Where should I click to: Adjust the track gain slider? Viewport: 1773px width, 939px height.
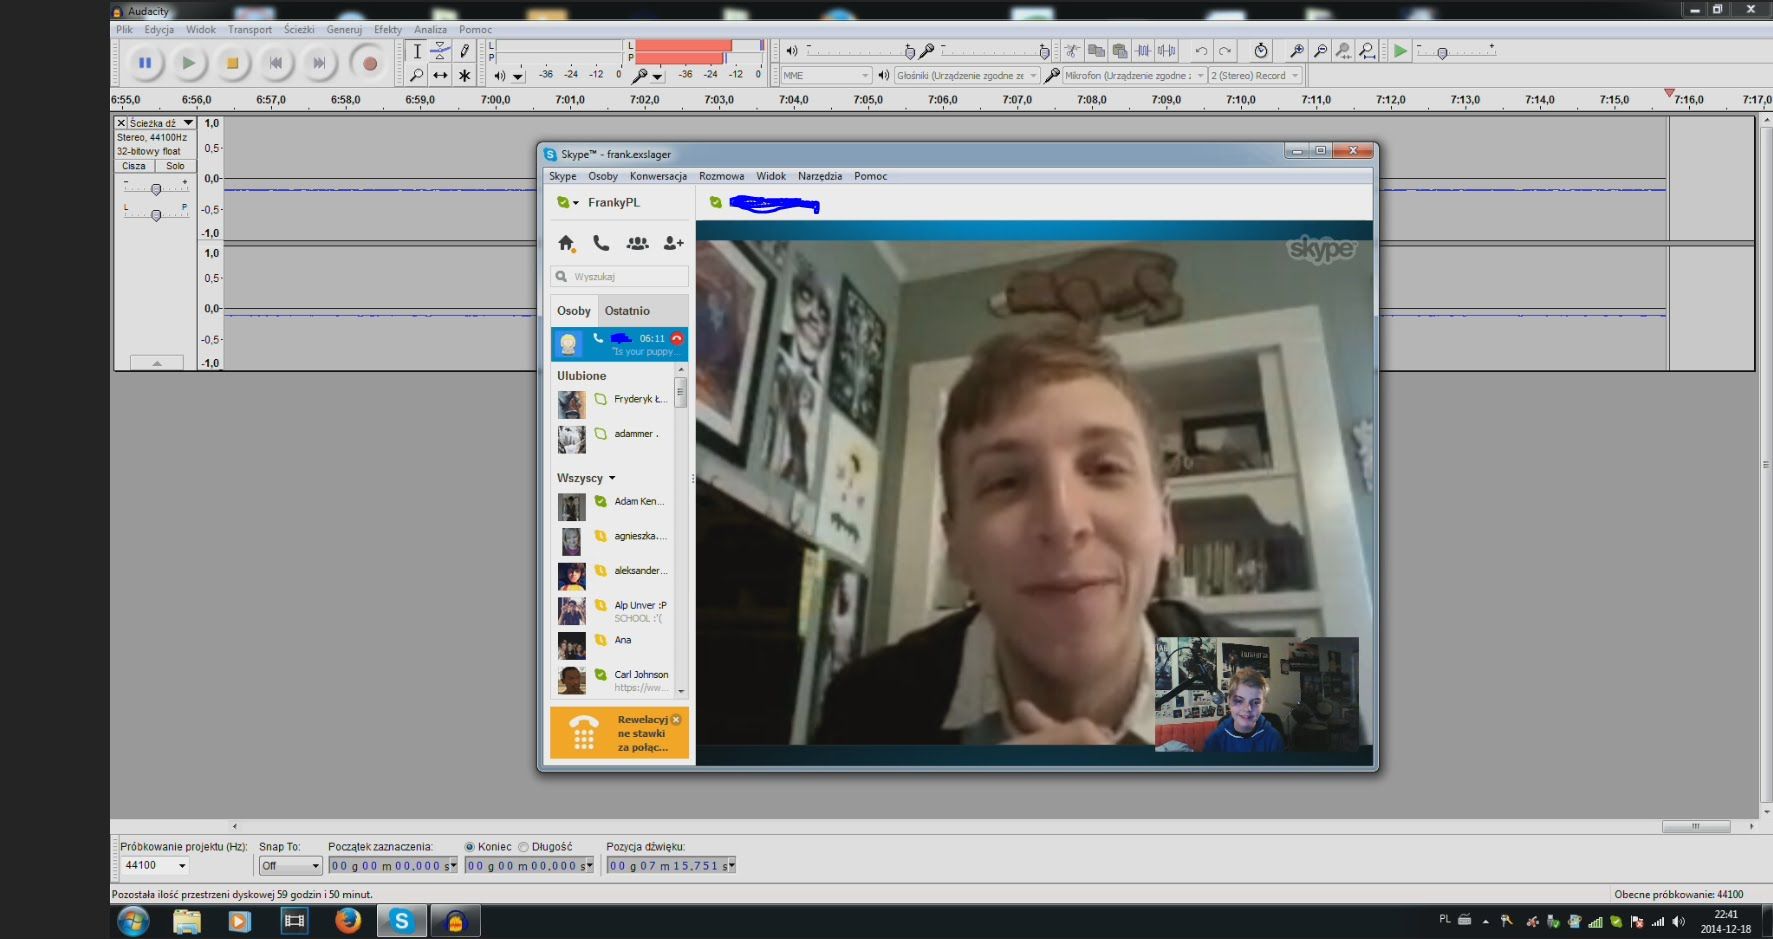pos(155,188)
